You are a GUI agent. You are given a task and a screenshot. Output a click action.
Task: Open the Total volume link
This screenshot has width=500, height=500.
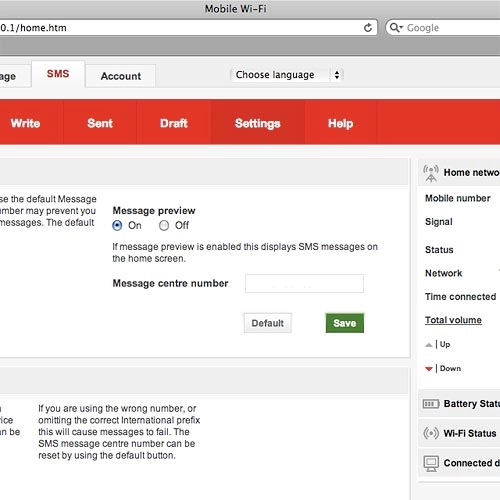453,320
